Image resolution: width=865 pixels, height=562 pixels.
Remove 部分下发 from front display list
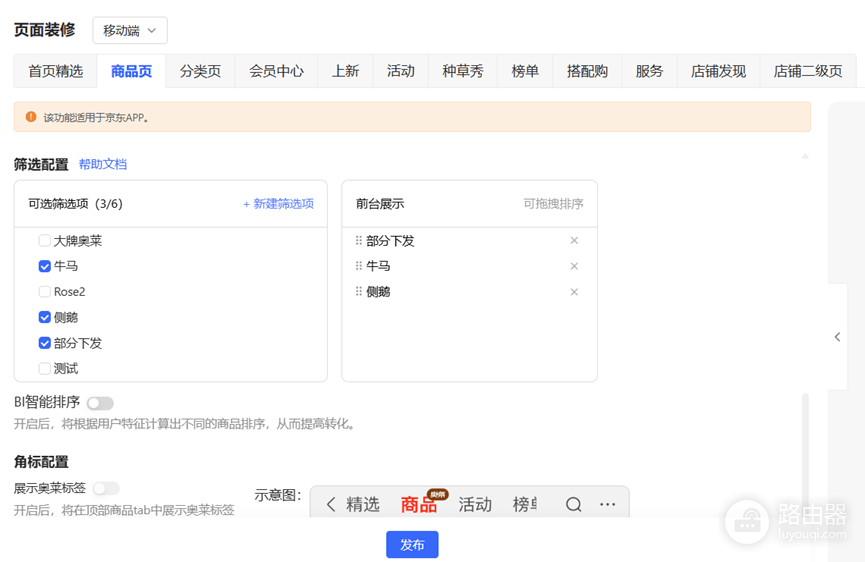574,240
